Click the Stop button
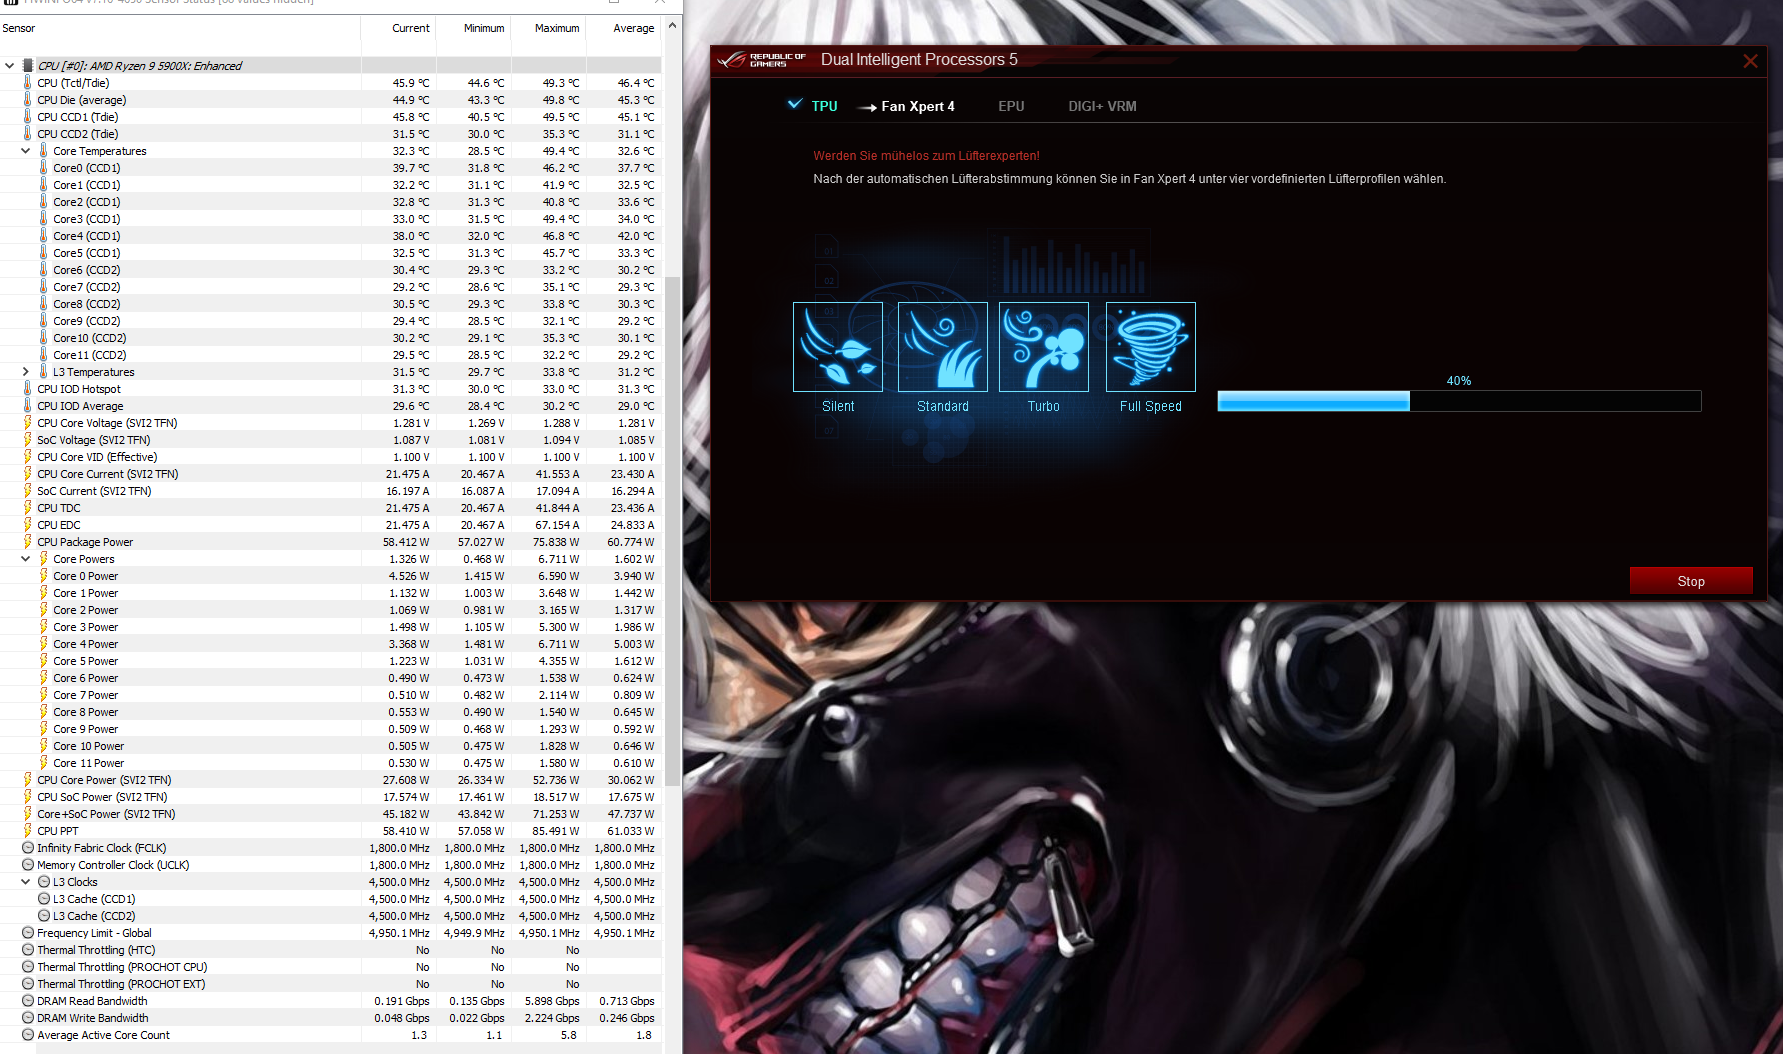1783x1054 pixels. (x=1691, y=581)
